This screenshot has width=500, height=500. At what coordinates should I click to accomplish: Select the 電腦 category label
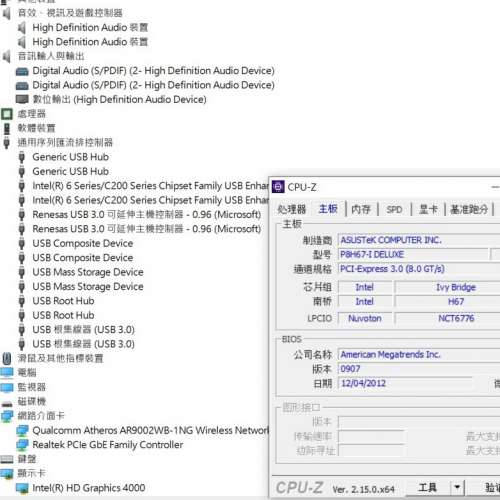click(x=27, y=373)
